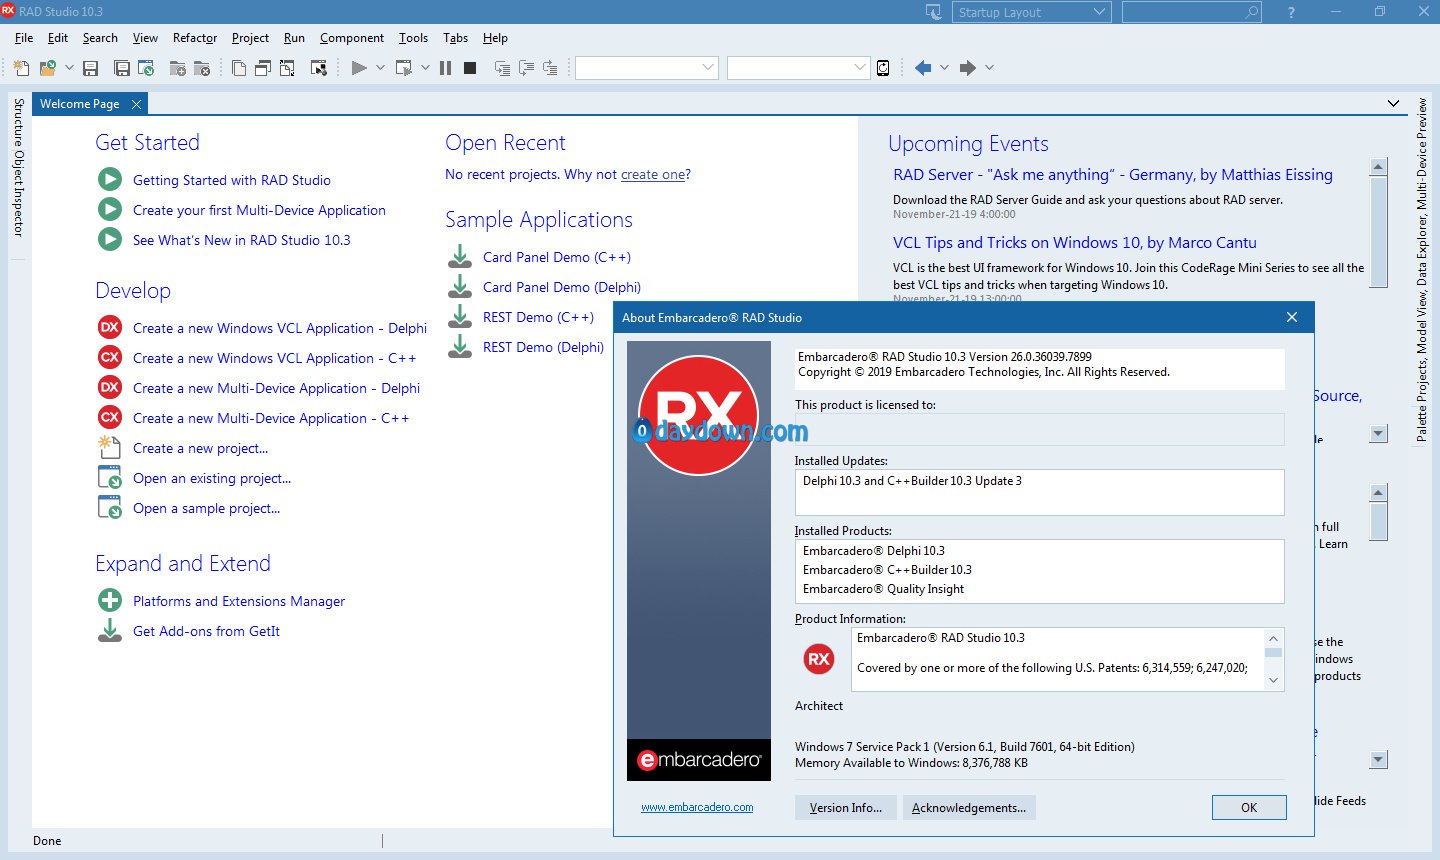Open the Startup Layout desktop dropdown
The image size is (1440, 860).
[x=1032, y=12]
